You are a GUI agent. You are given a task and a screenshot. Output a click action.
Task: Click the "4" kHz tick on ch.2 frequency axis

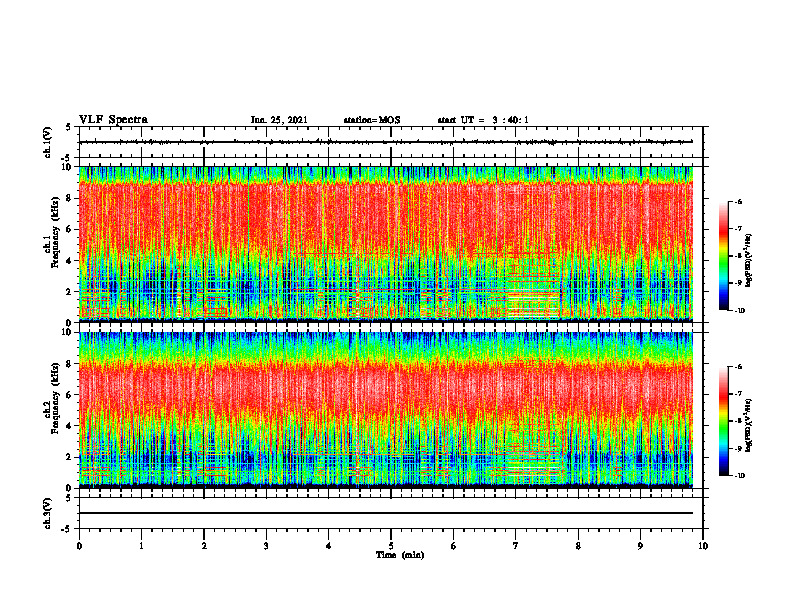click(x=69, y=426)
